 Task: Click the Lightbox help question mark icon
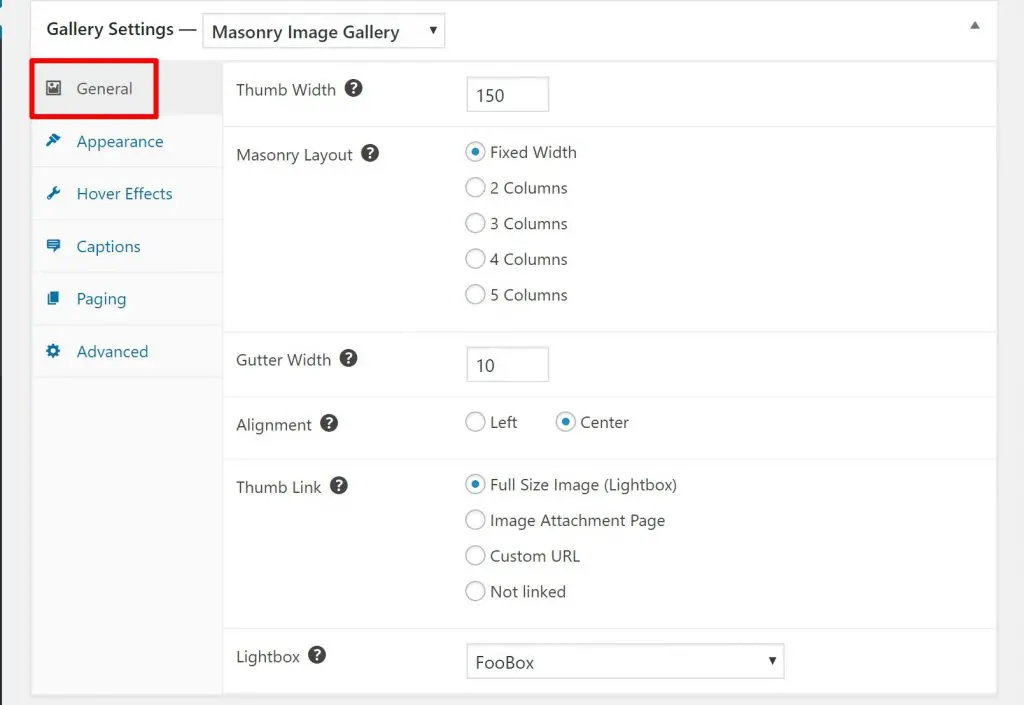pos(317,656)
